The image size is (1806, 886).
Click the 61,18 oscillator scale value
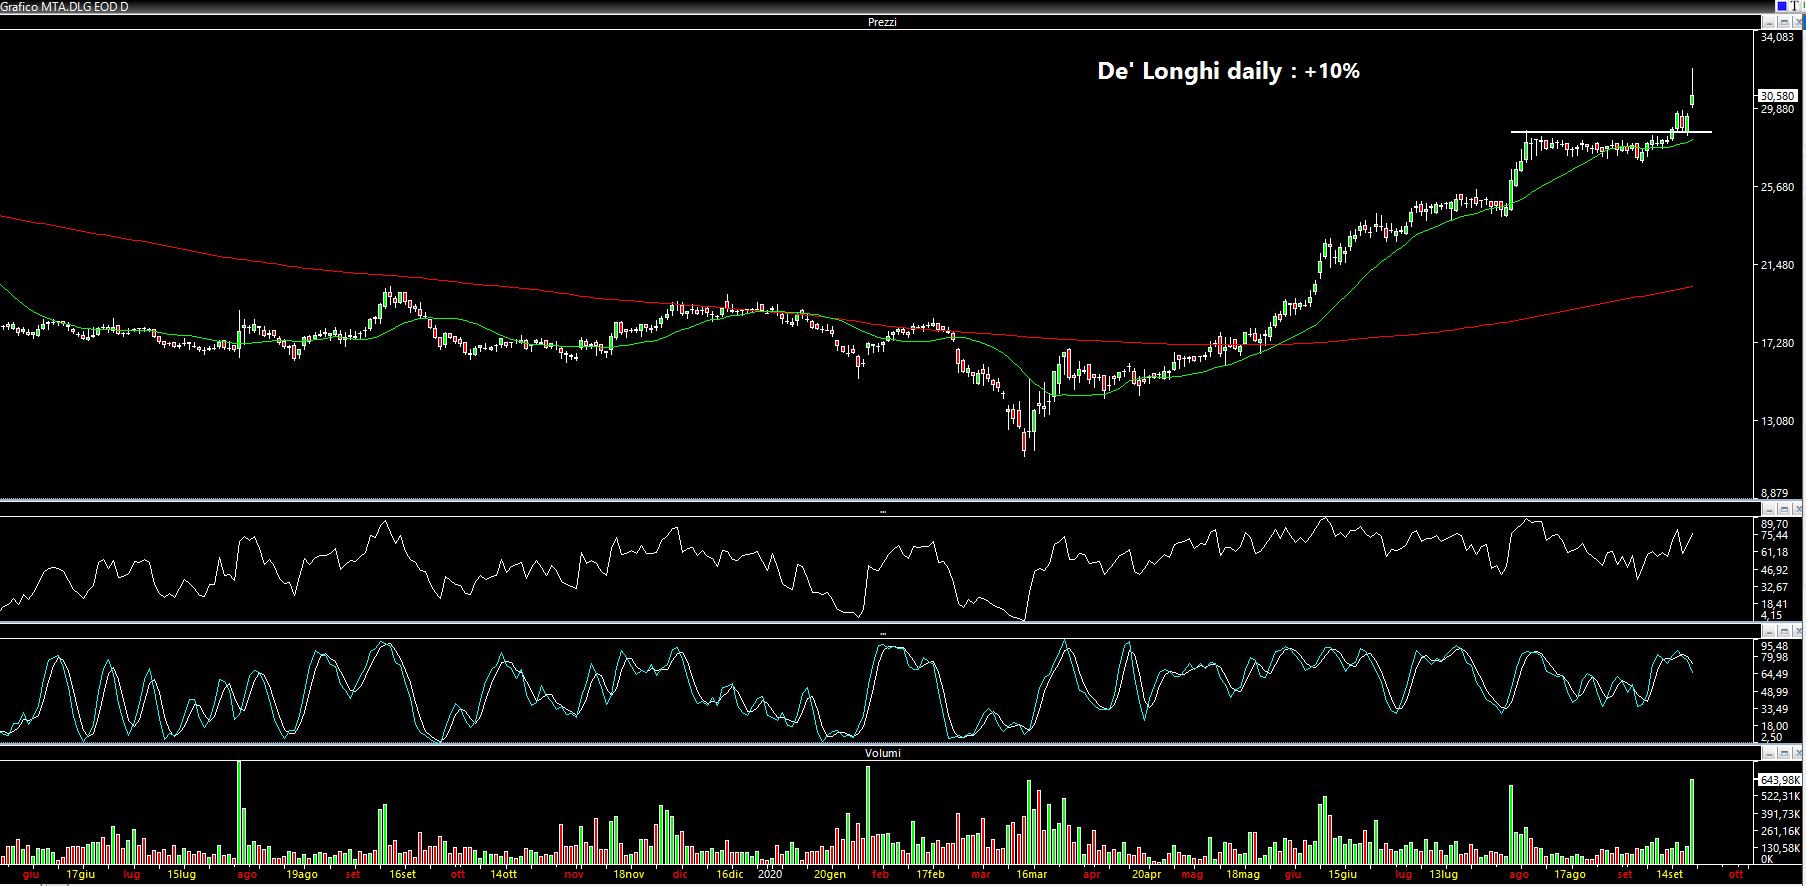click(1774, 552)
